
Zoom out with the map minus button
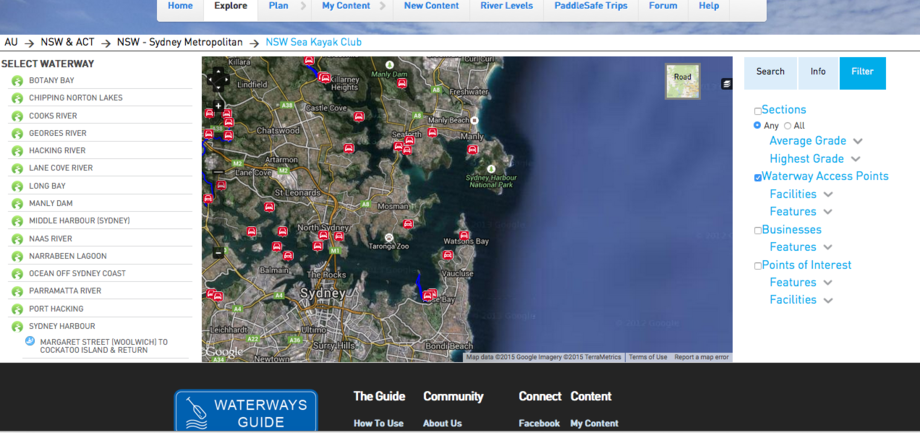tap(218, 253)
